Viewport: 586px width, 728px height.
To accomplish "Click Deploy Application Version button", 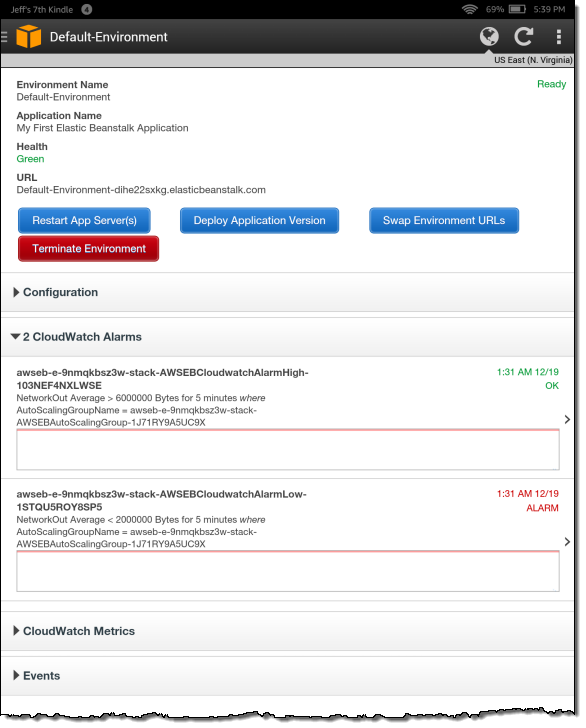I will point(260,221).
